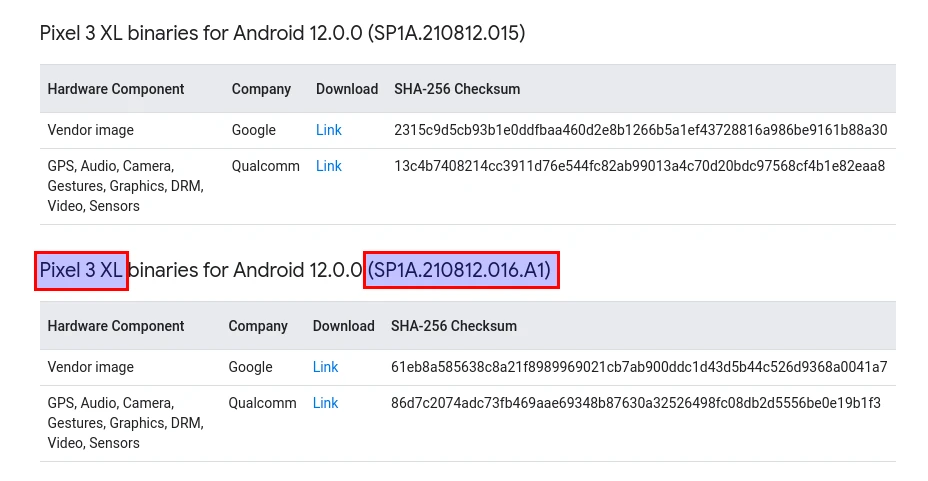Click the "Qualcomm" company cell in second table
This screenshot has height=481, width=928.
[262, 403]
